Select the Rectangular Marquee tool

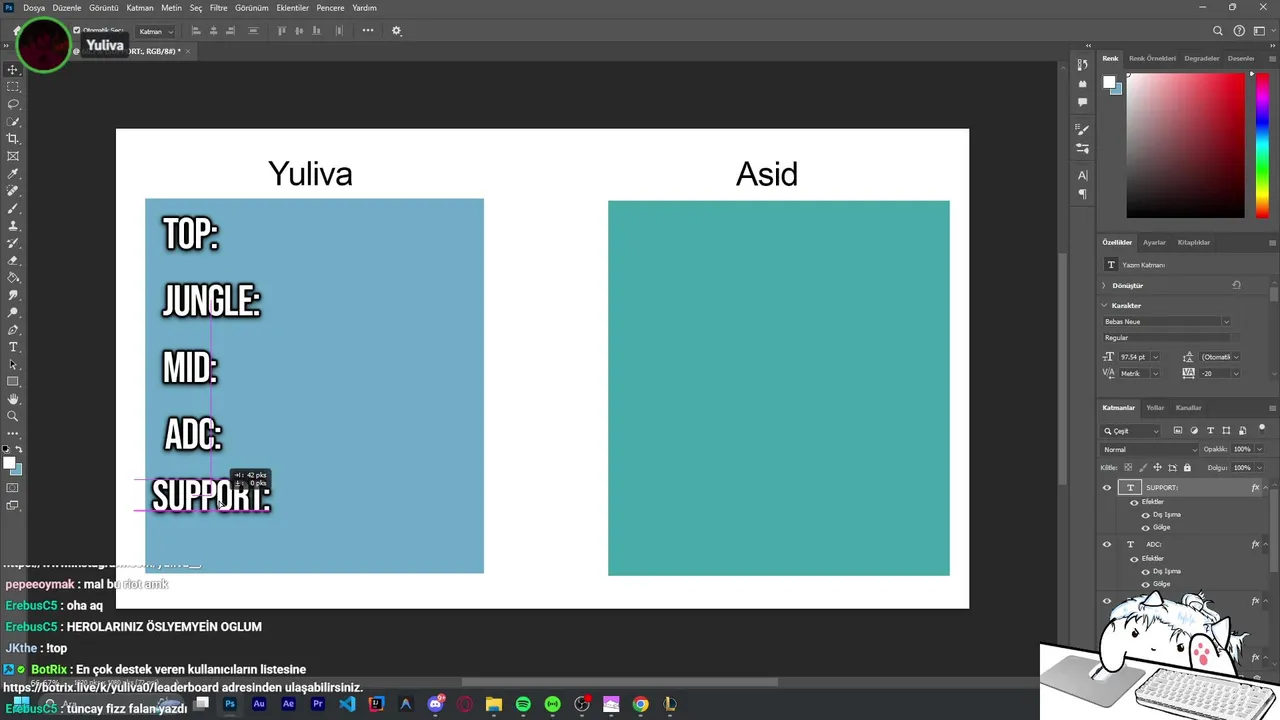13,87
